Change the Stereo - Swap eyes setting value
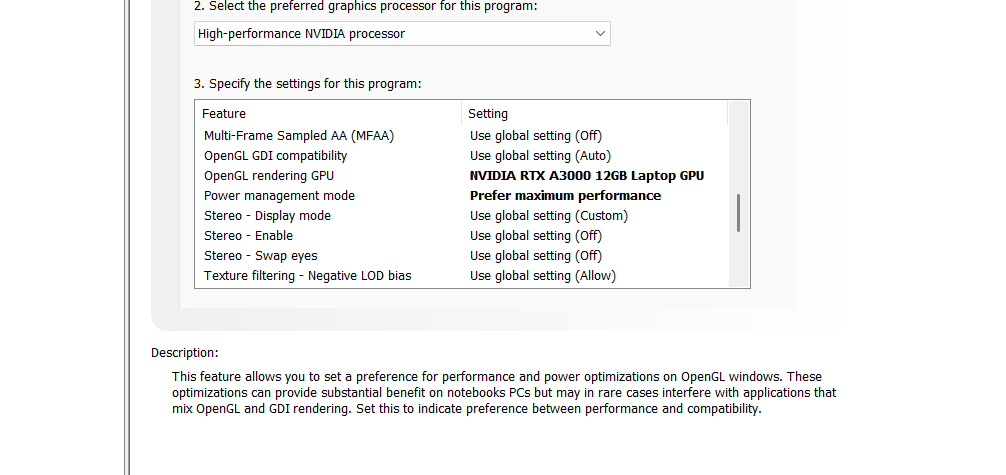This screenshot has height=475, width=1006. point(535,256)
